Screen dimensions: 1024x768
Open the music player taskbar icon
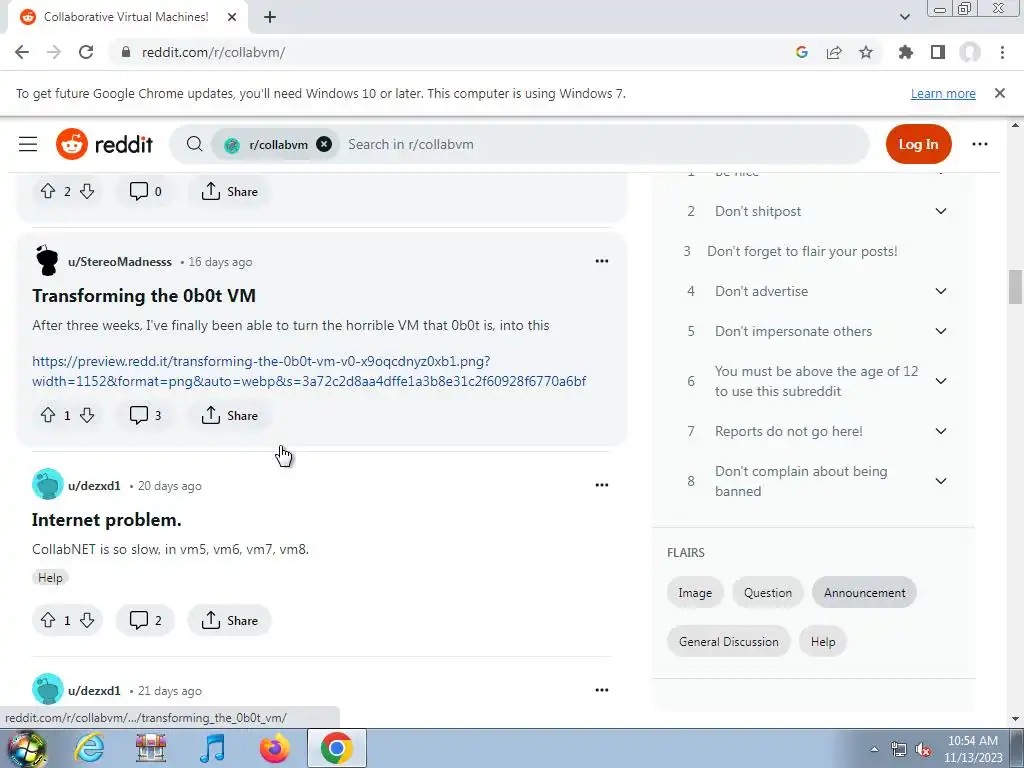[x=212, y=748]
